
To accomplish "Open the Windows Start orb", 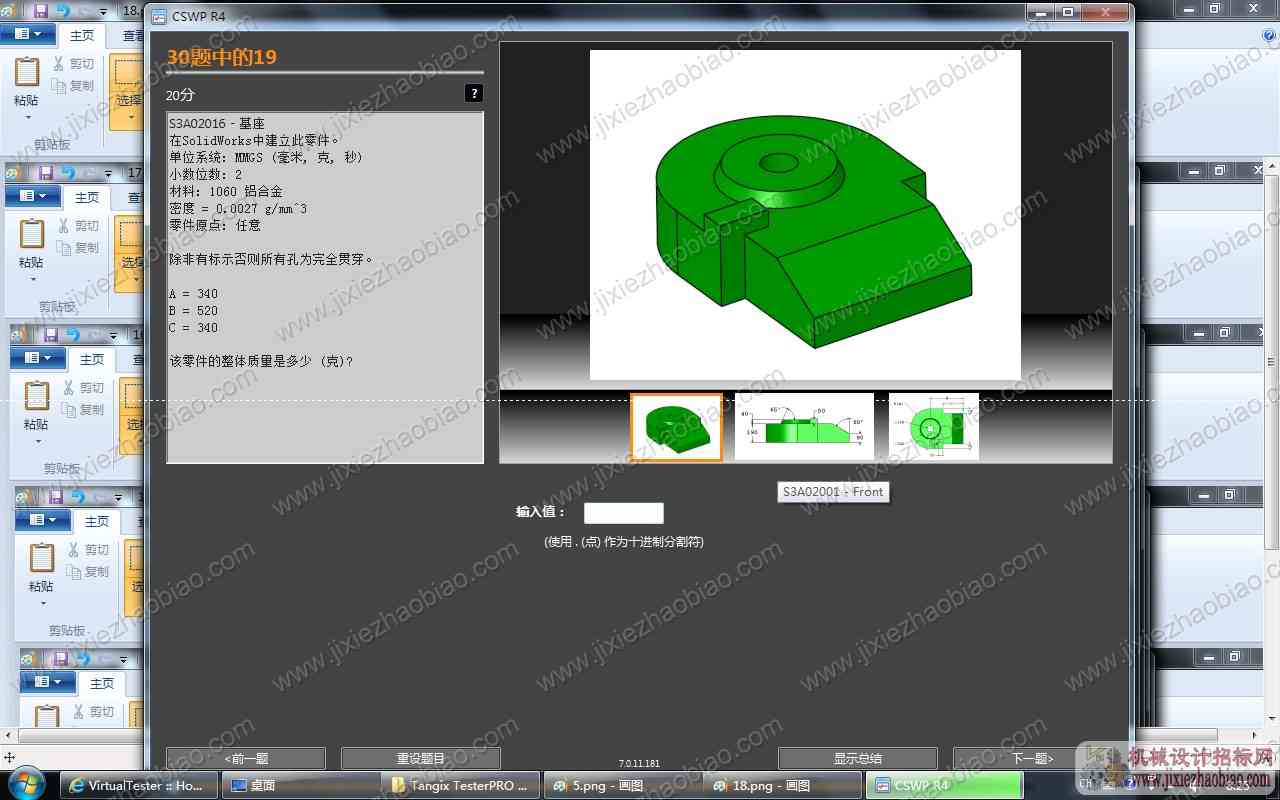I will 26,782.
